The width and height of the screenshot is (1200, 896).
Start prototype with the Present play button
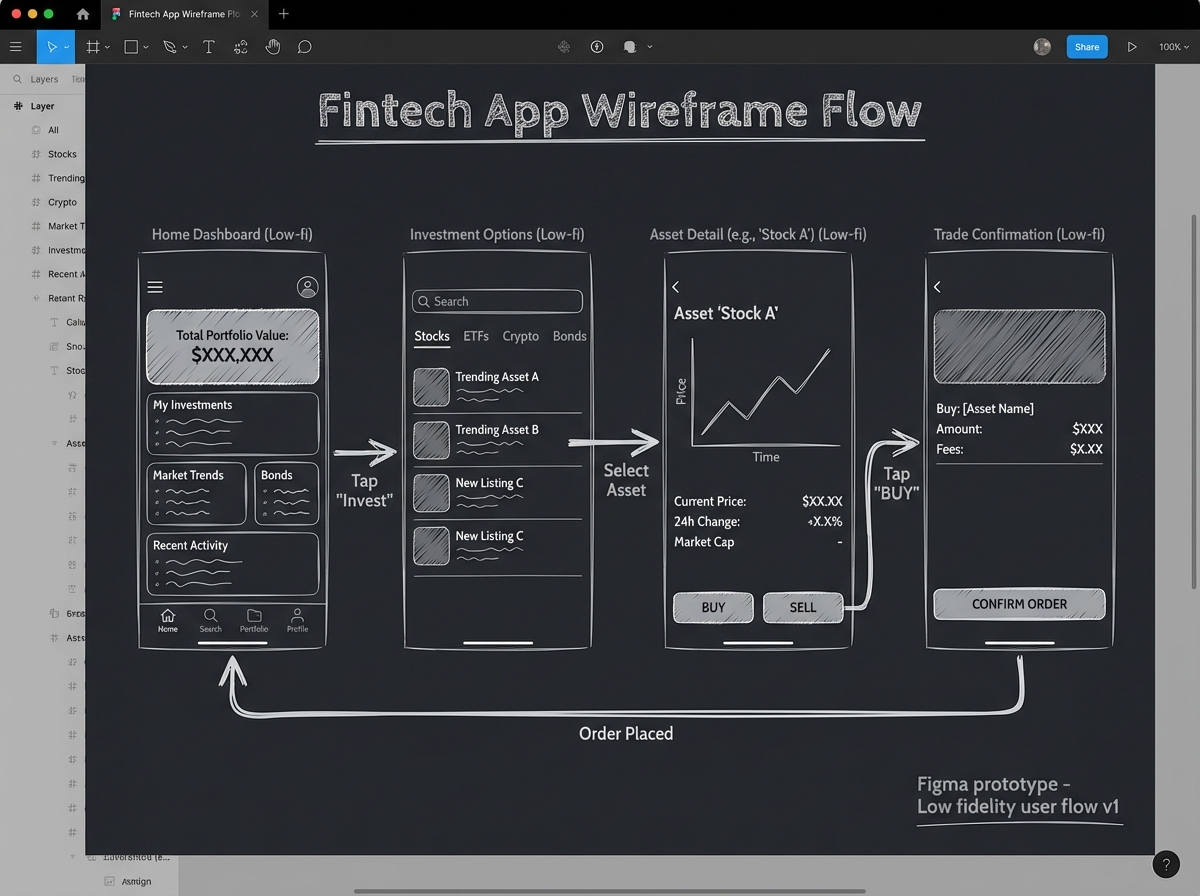pyautogui.click(x=1132, y=46)
